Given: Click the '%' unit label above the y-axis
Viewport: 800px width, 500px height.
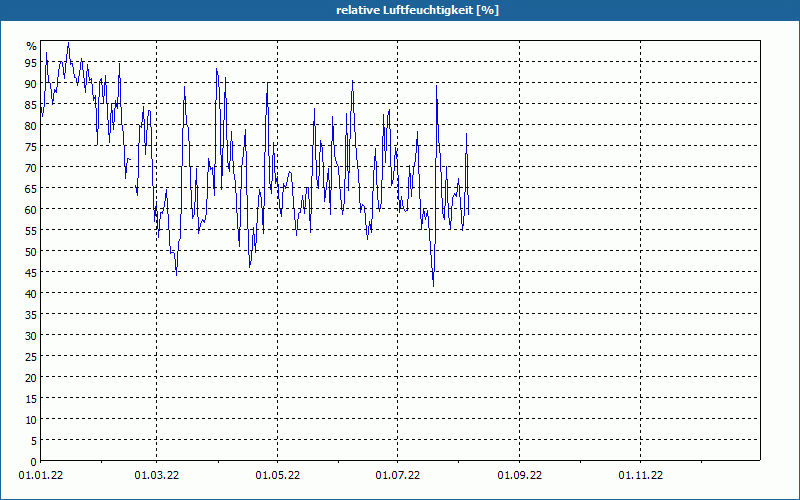Looking at the screenshot, I should pos(31,46).
